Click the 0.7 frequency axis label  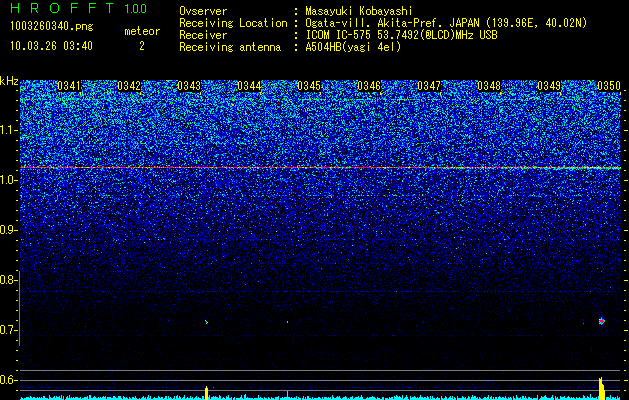(x=9, y=330)
